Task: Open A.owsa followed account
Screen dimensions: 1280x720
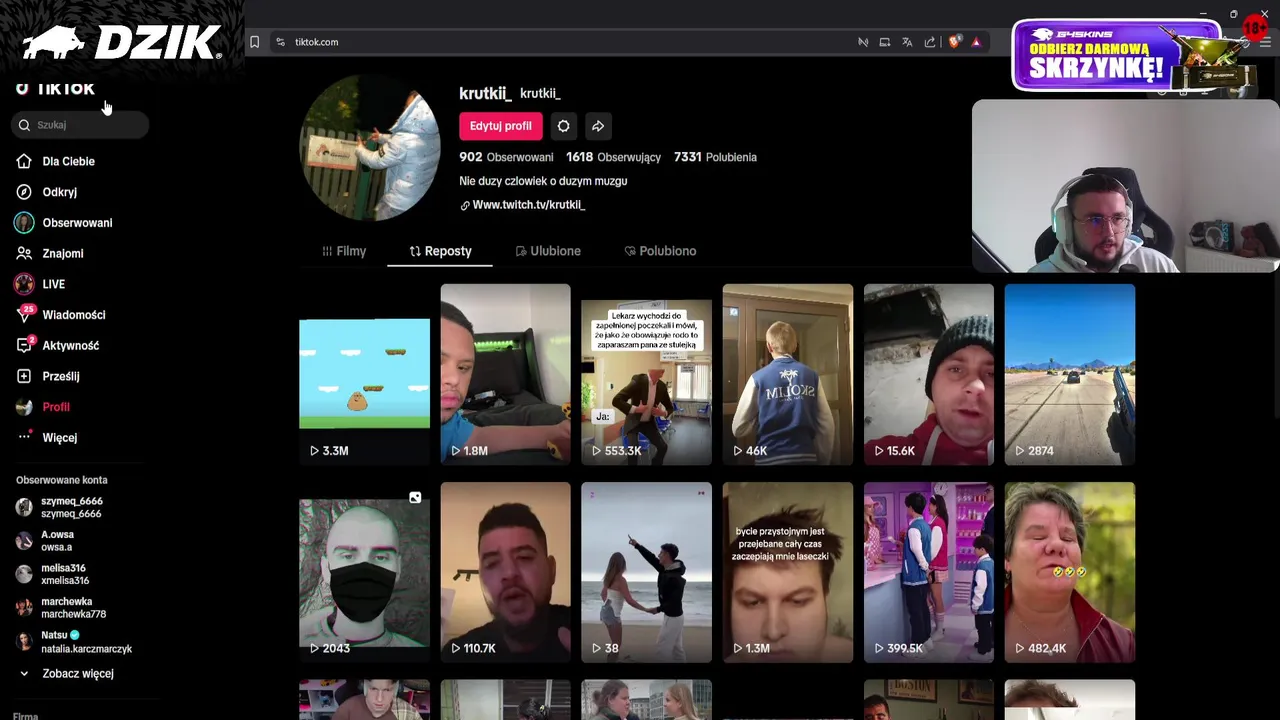Action: 57,541
